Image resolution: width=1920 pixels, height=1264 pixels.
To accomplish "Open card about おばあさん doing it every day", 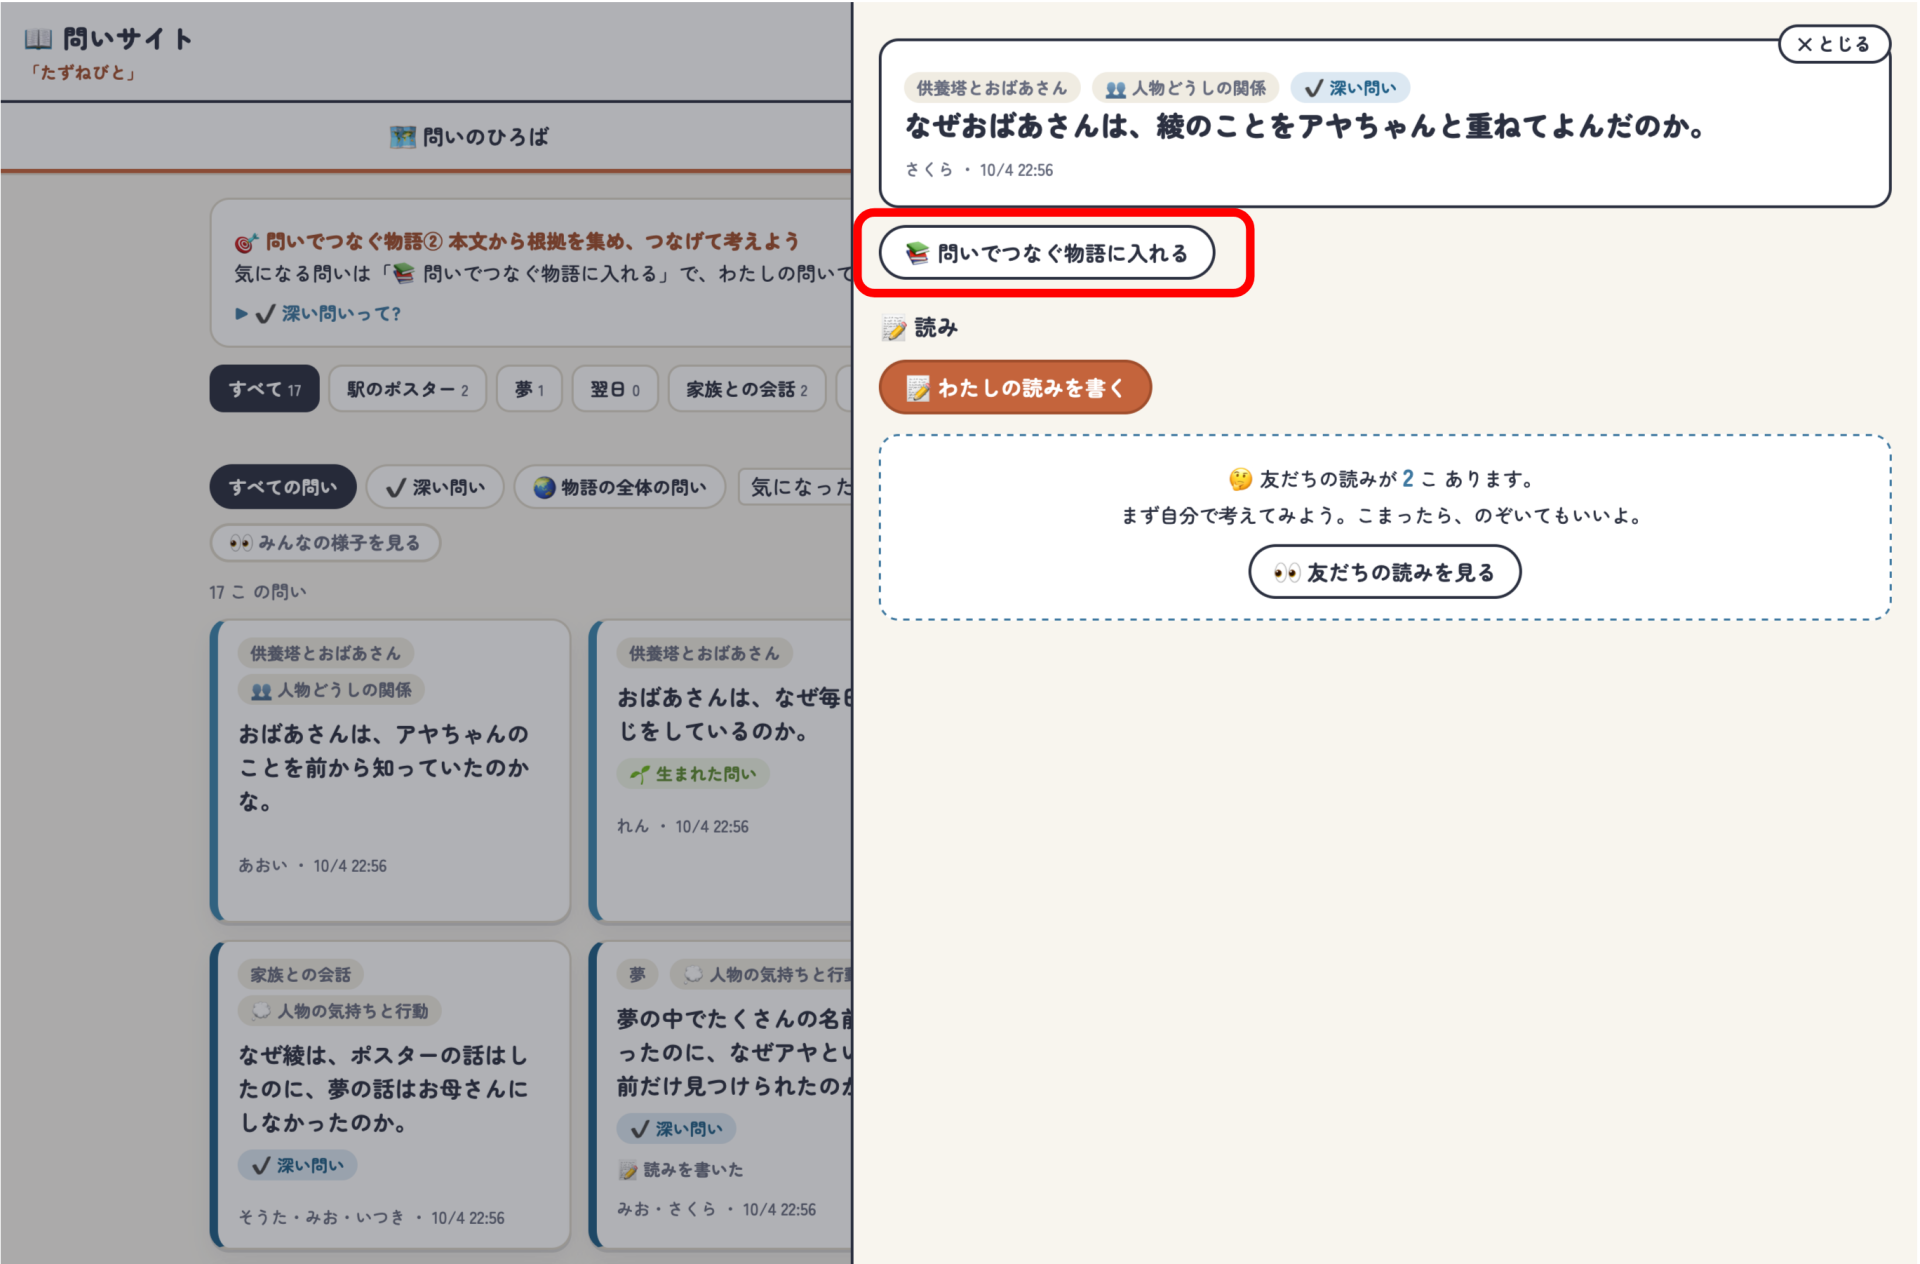I will pyautogui.click(x=722, y=771).
